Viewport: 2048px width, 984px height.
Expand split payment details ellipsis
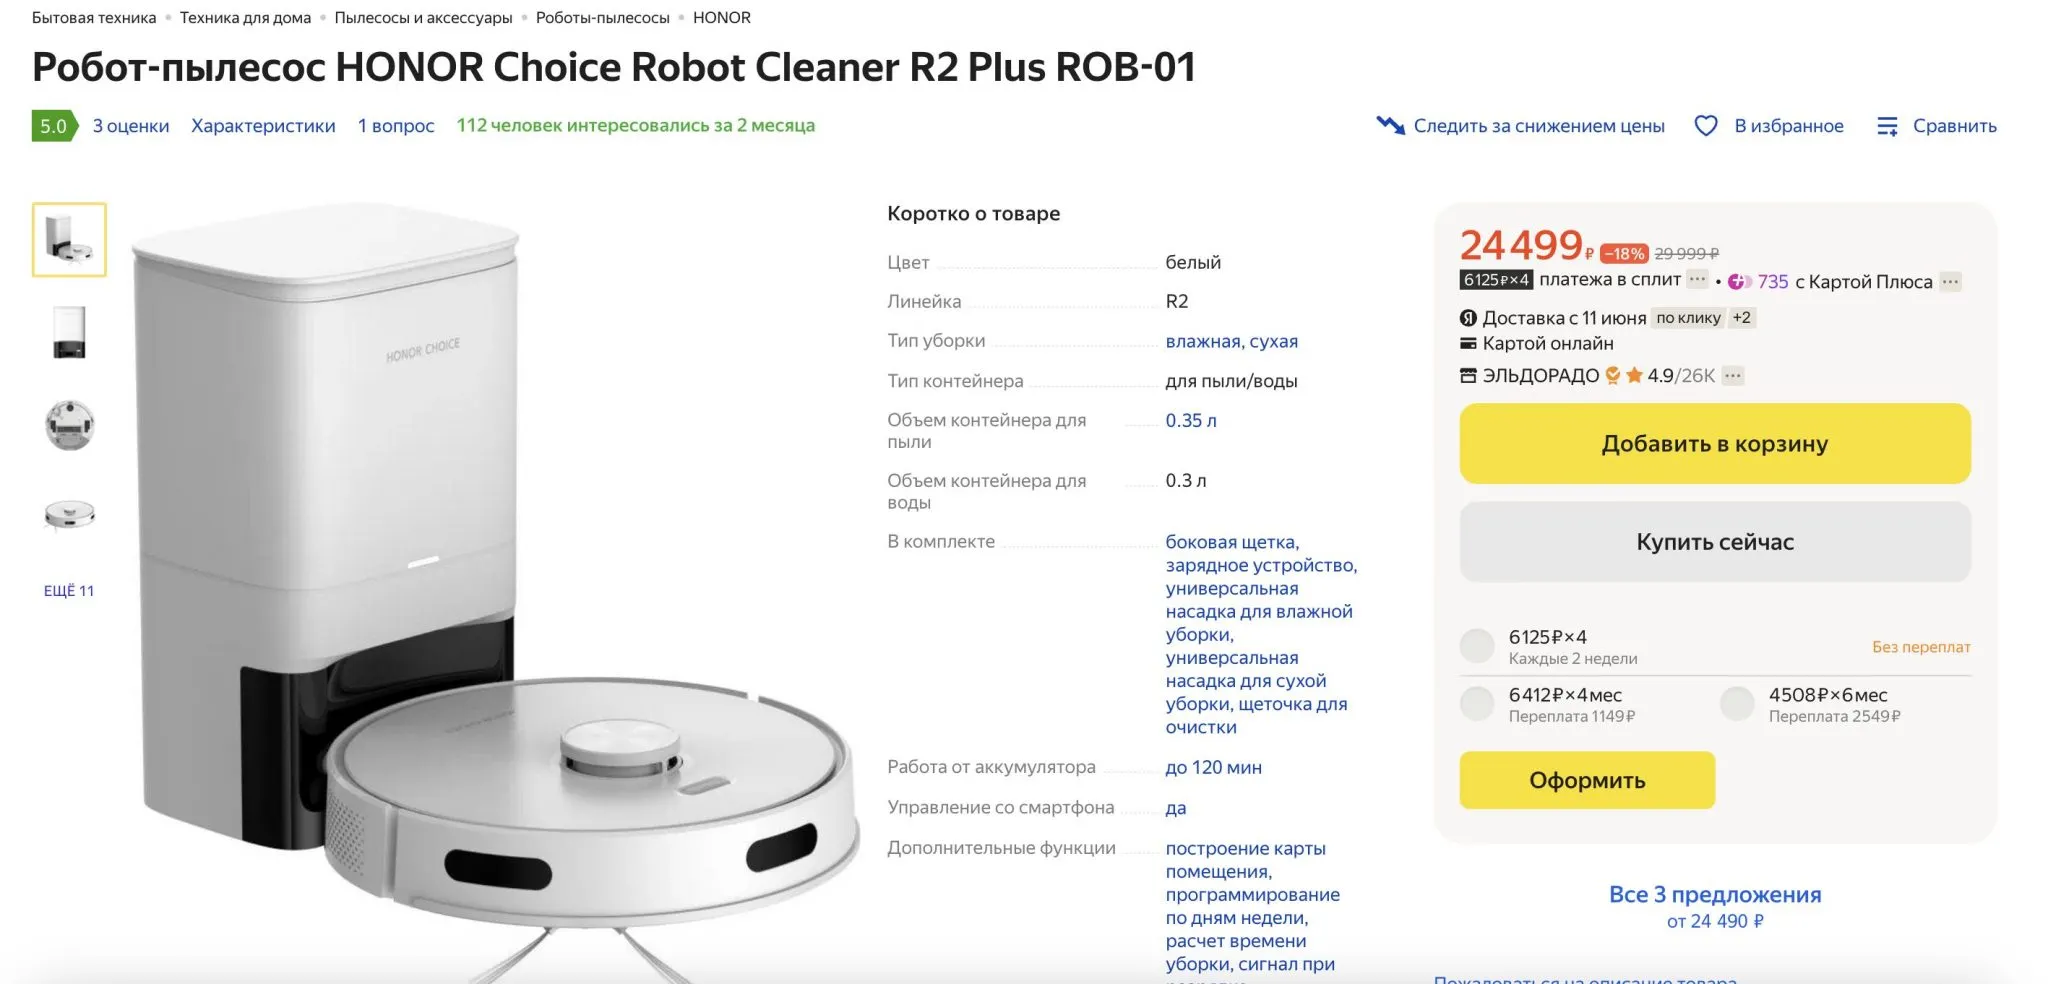[1697, 280]
